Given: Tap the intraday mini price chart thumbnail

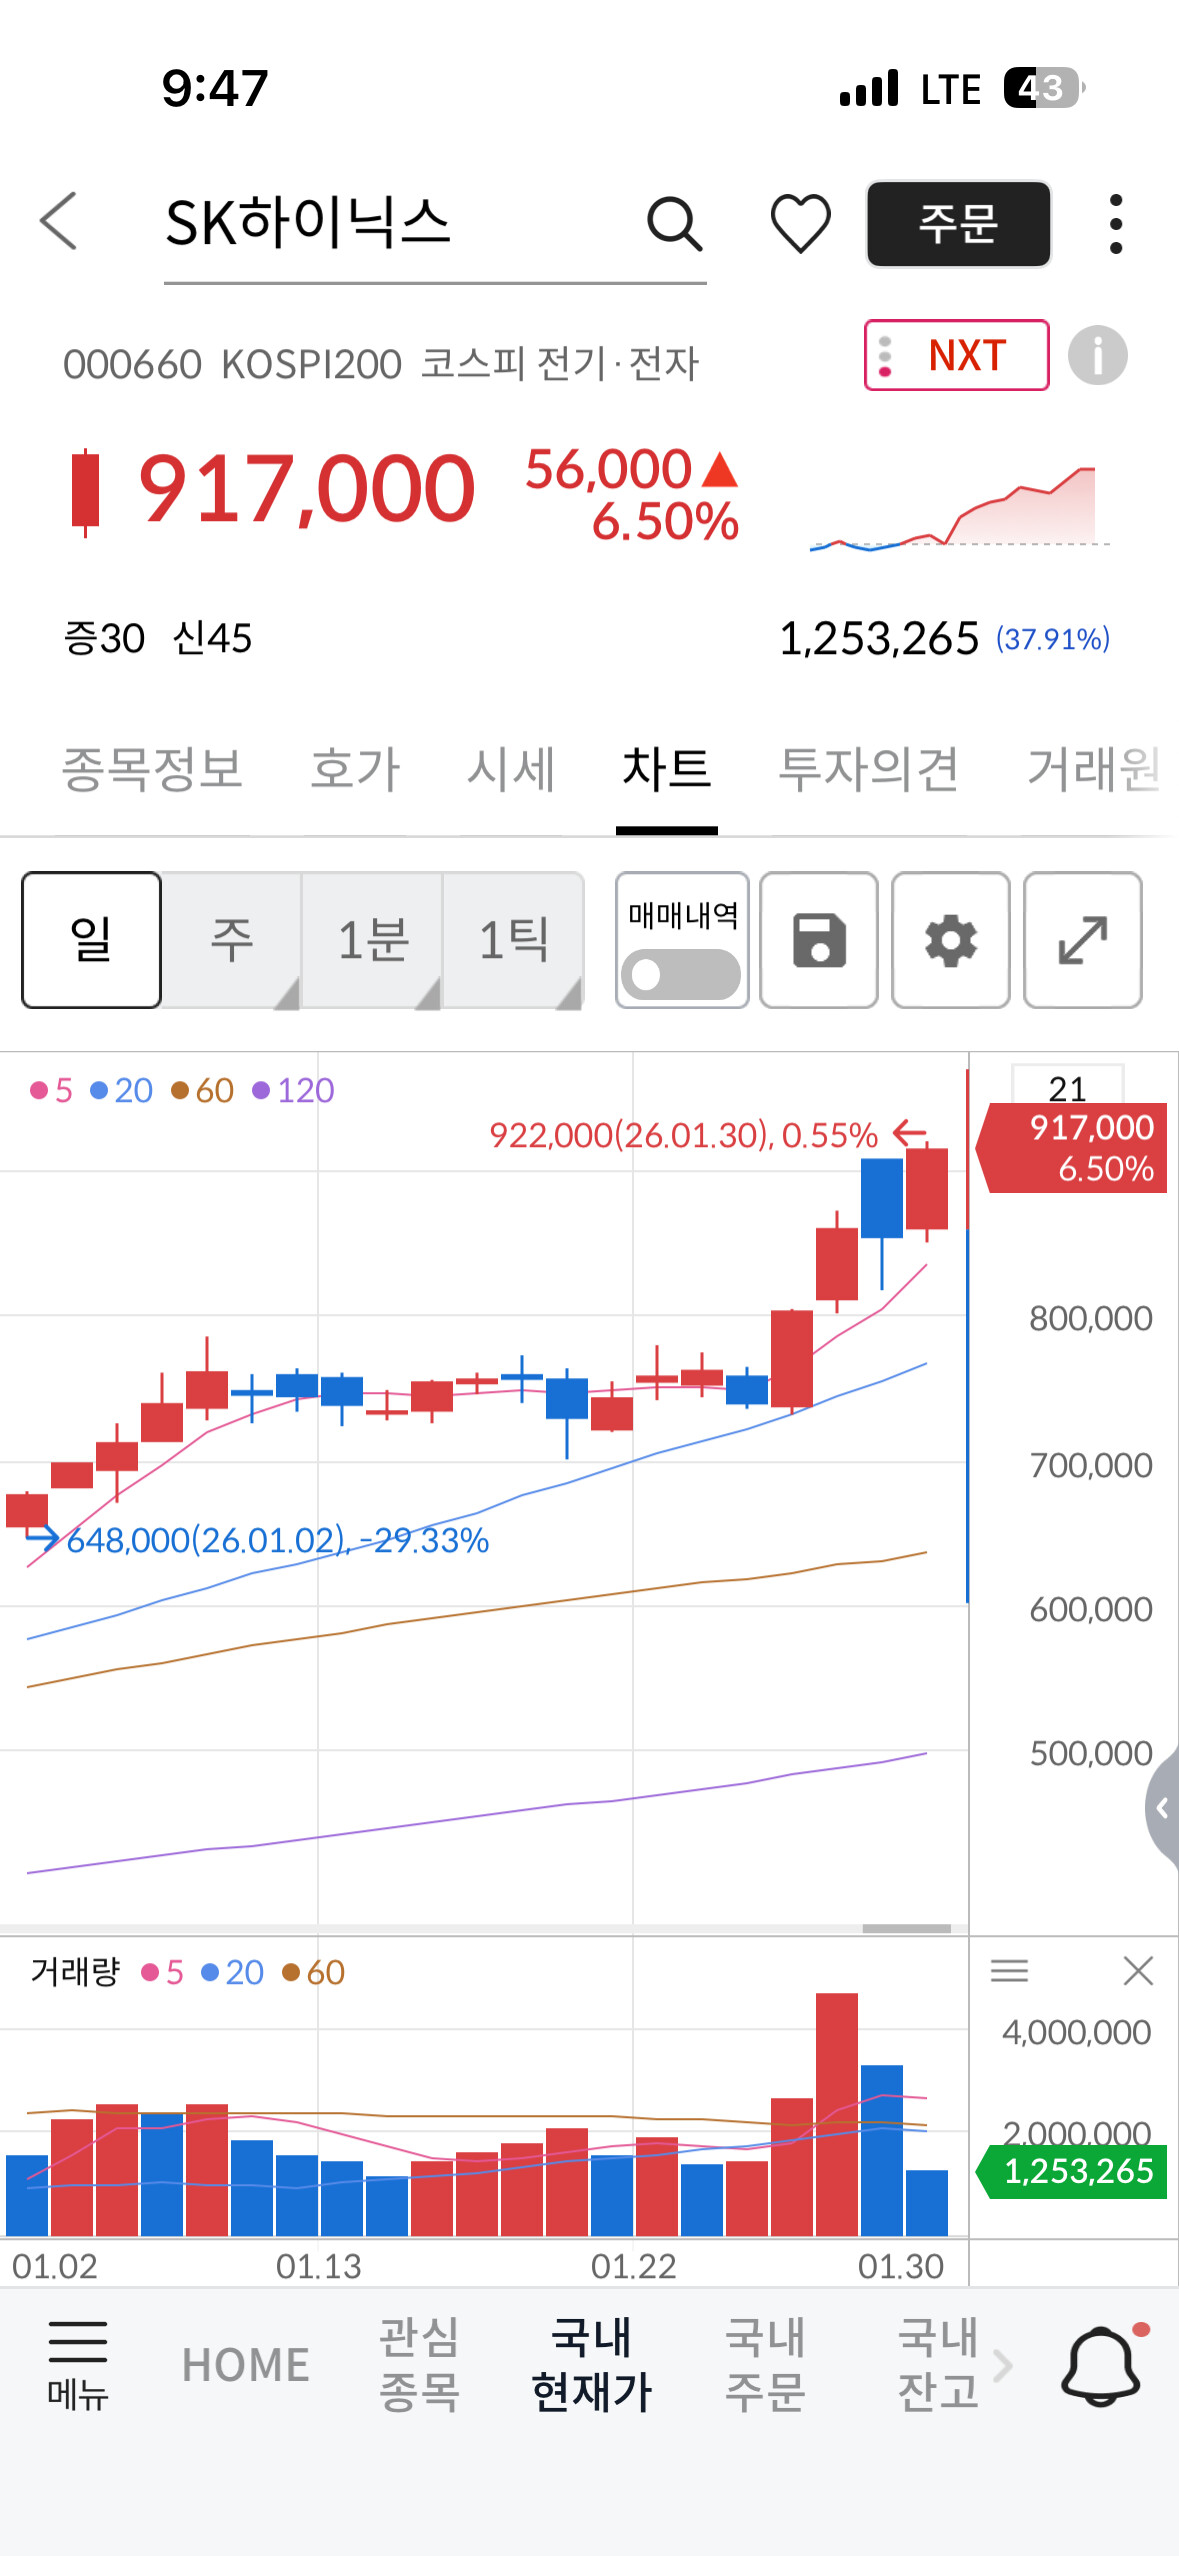Looking at the screenshot, I should 960,507.
